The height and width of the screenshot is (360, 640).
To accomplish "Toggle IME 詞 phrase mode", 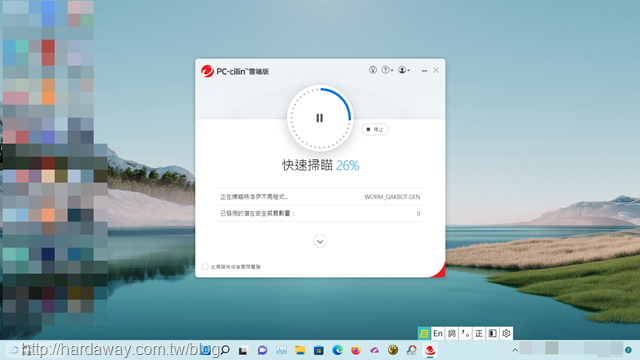I will tap(451, 333).
